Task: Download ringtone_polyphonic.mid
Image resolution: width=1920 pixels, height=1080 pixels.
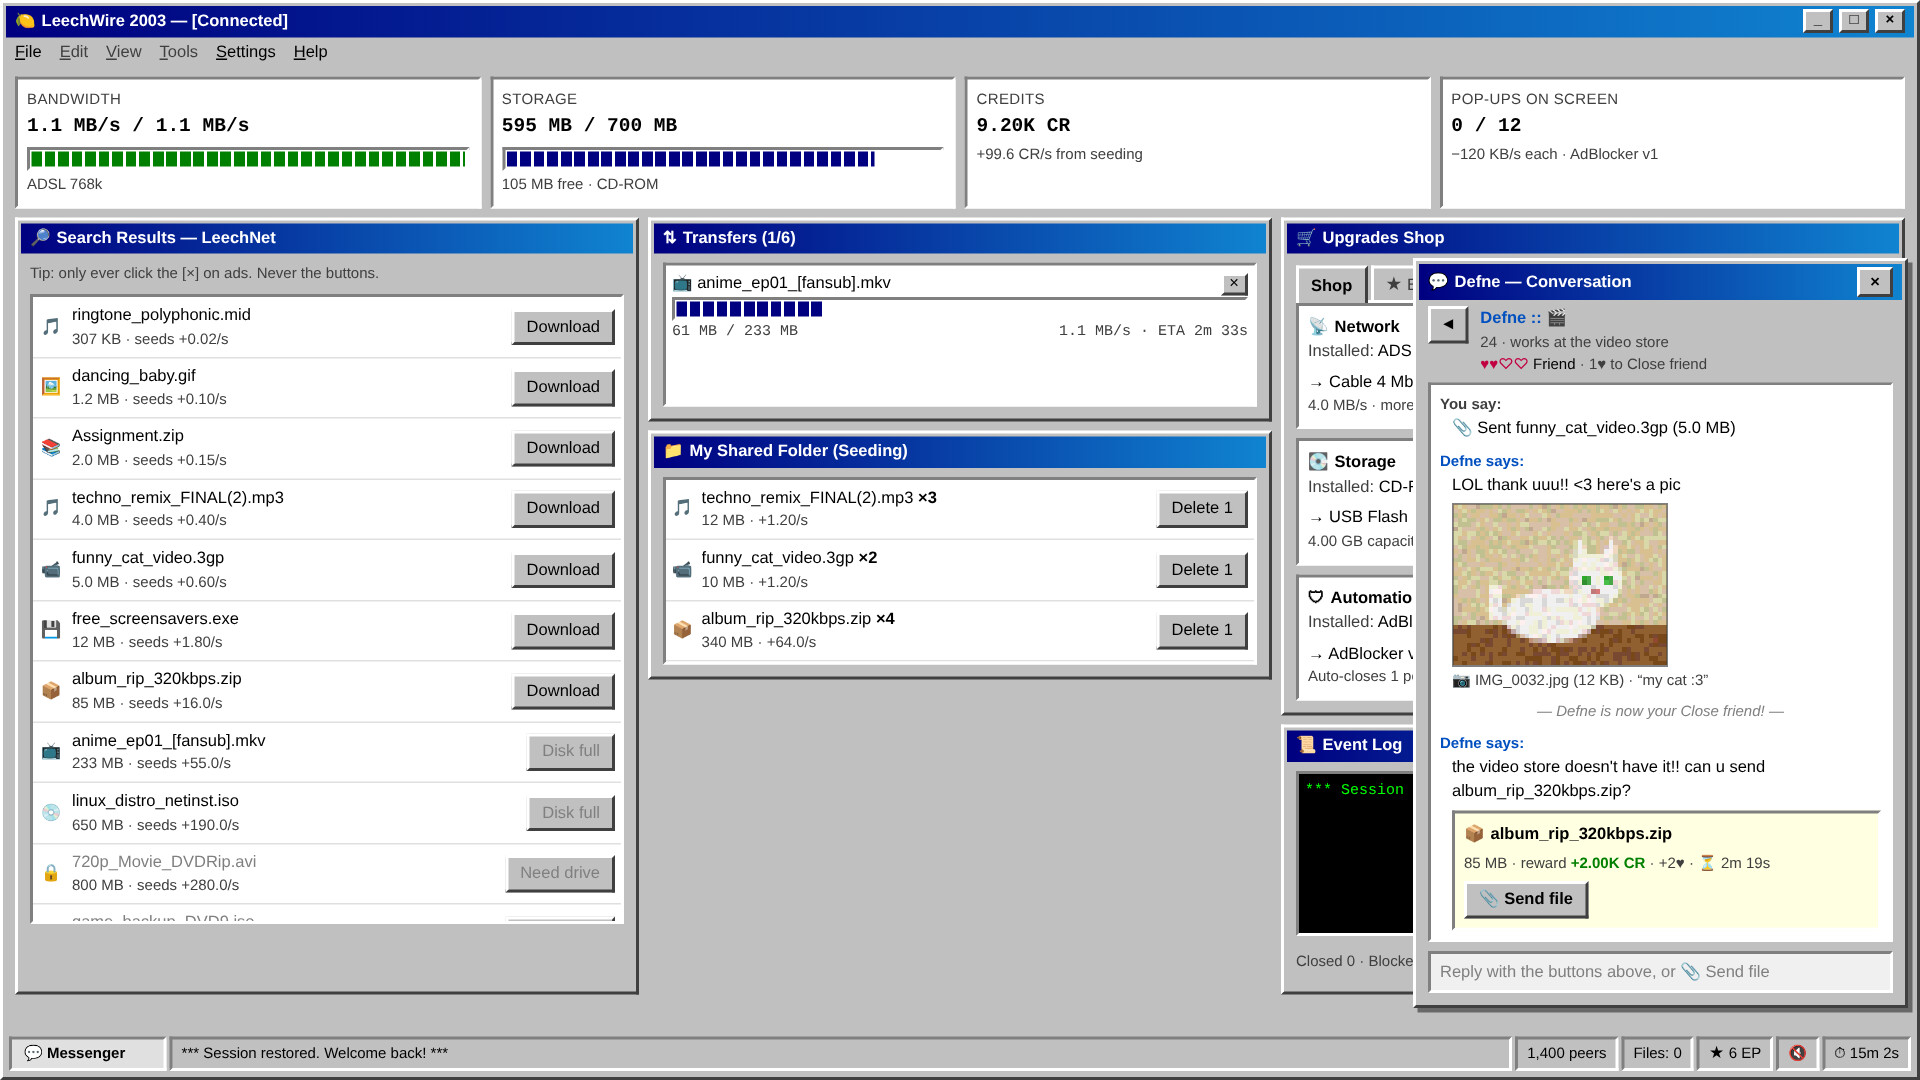Action: point(563,327)
